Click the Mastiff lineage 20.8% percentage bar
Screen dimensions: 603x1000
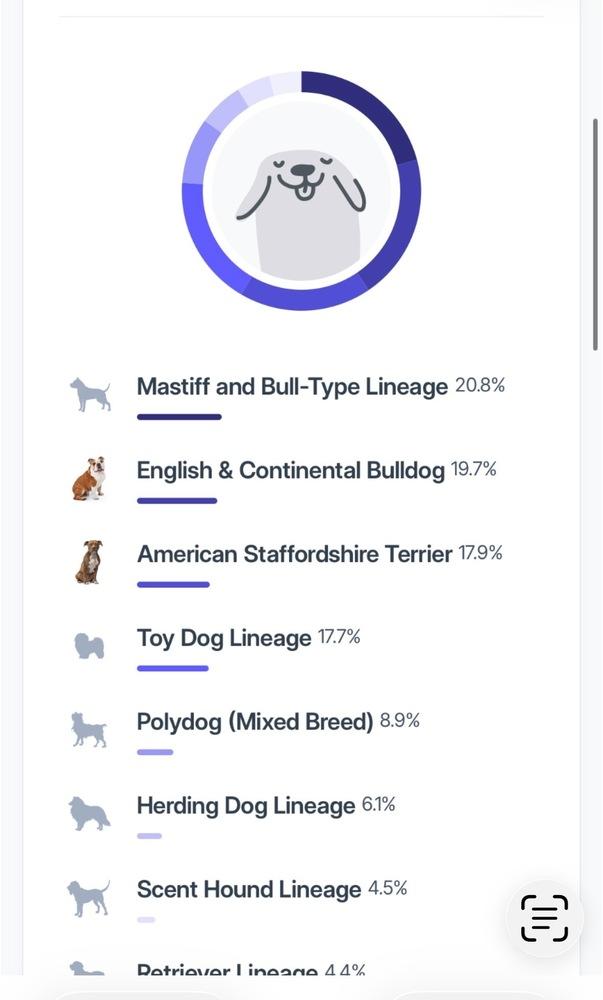179,417
